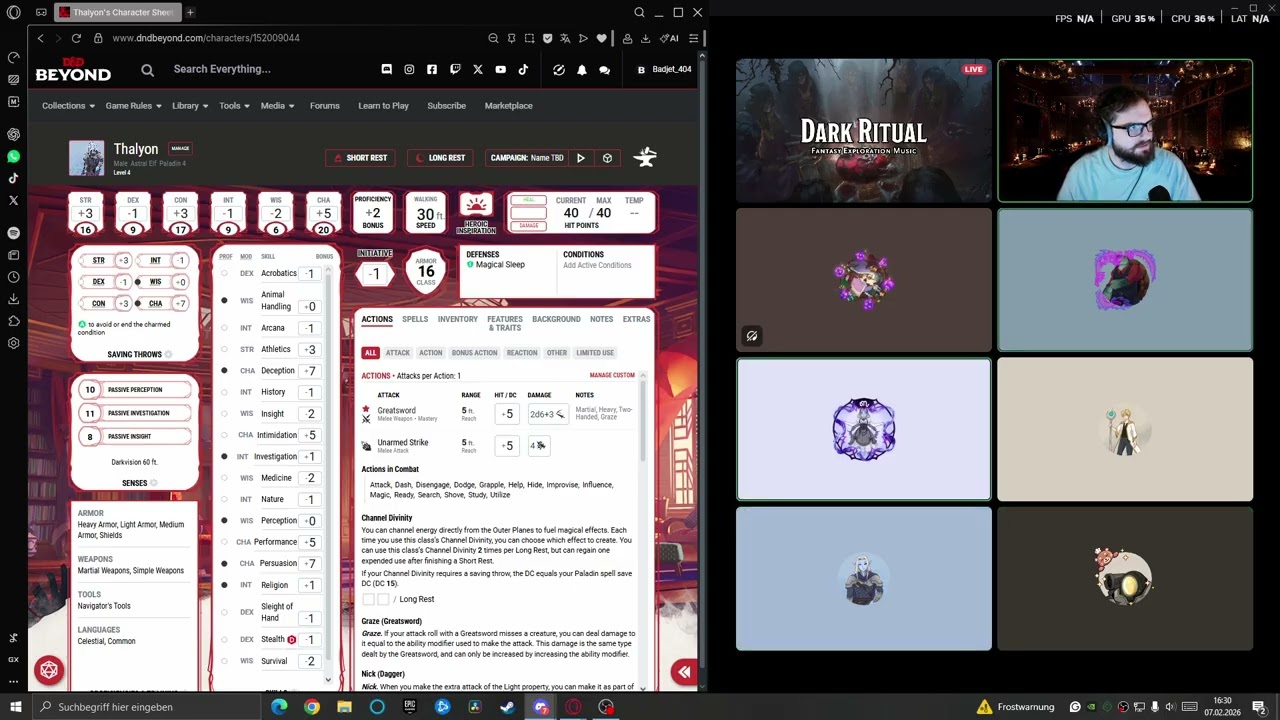1280x720 pixels.
Task: Open Opera sidebar settings gear
Action: (13, 343)
